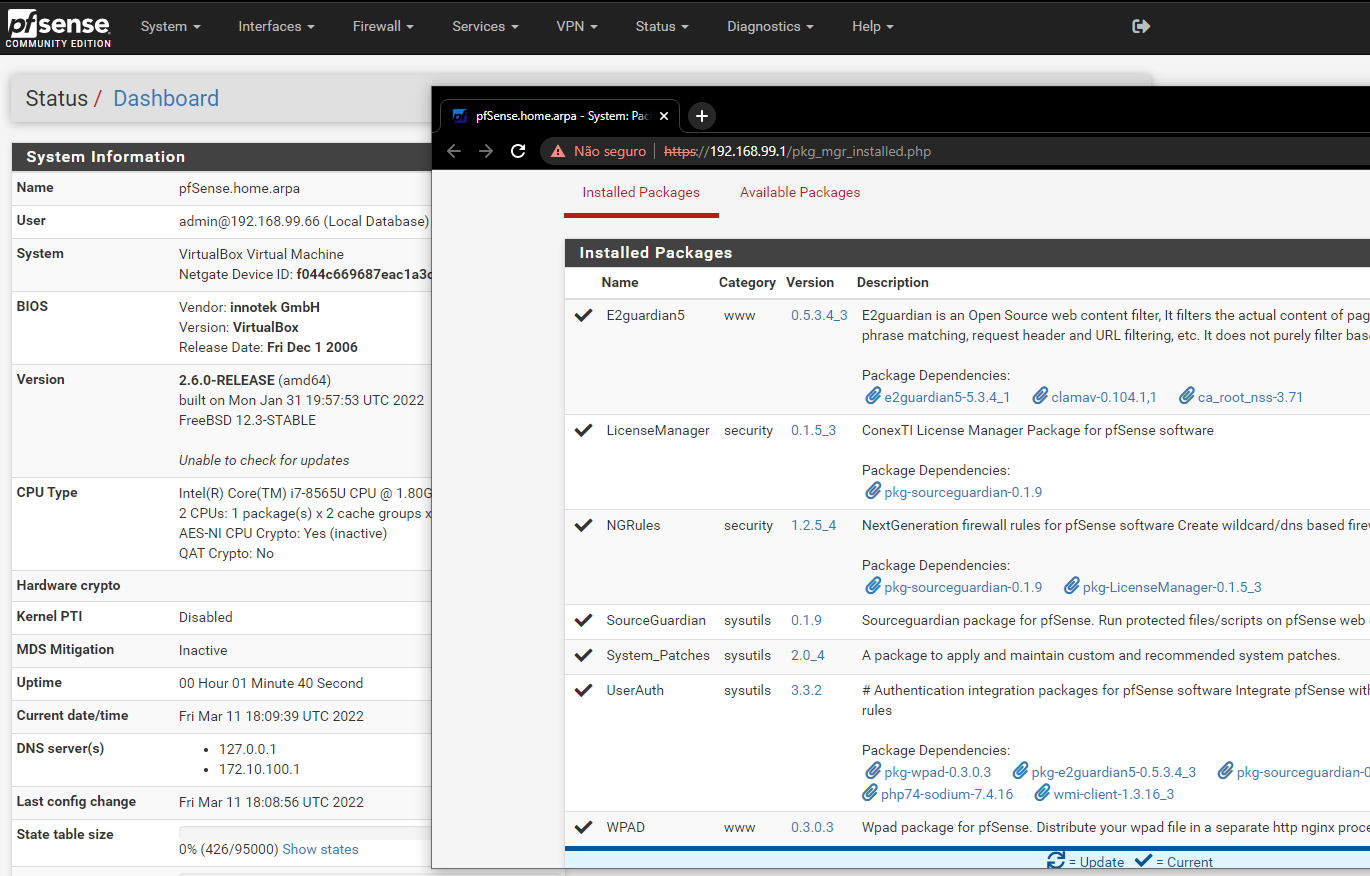Click the Version column header

(810, 282)
